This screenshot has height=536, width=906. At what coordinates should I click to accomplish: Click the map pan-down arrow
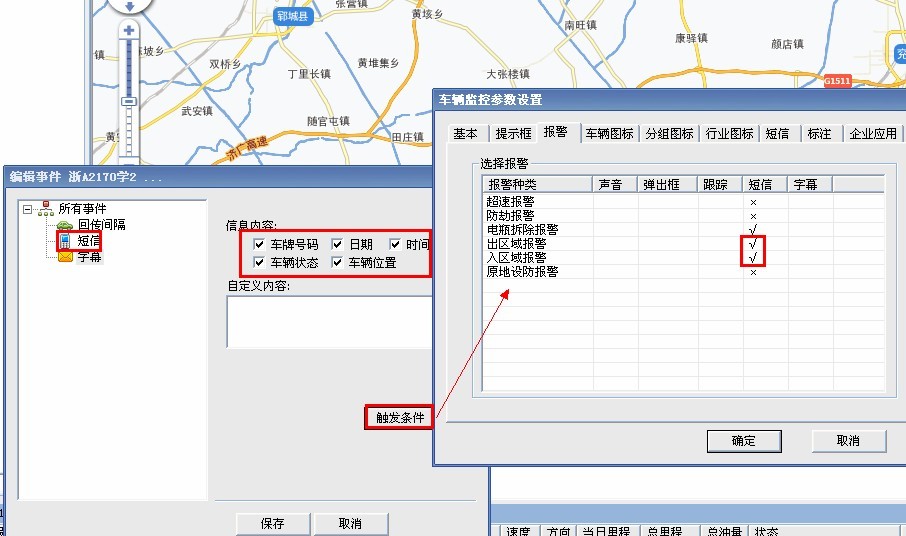129,6
